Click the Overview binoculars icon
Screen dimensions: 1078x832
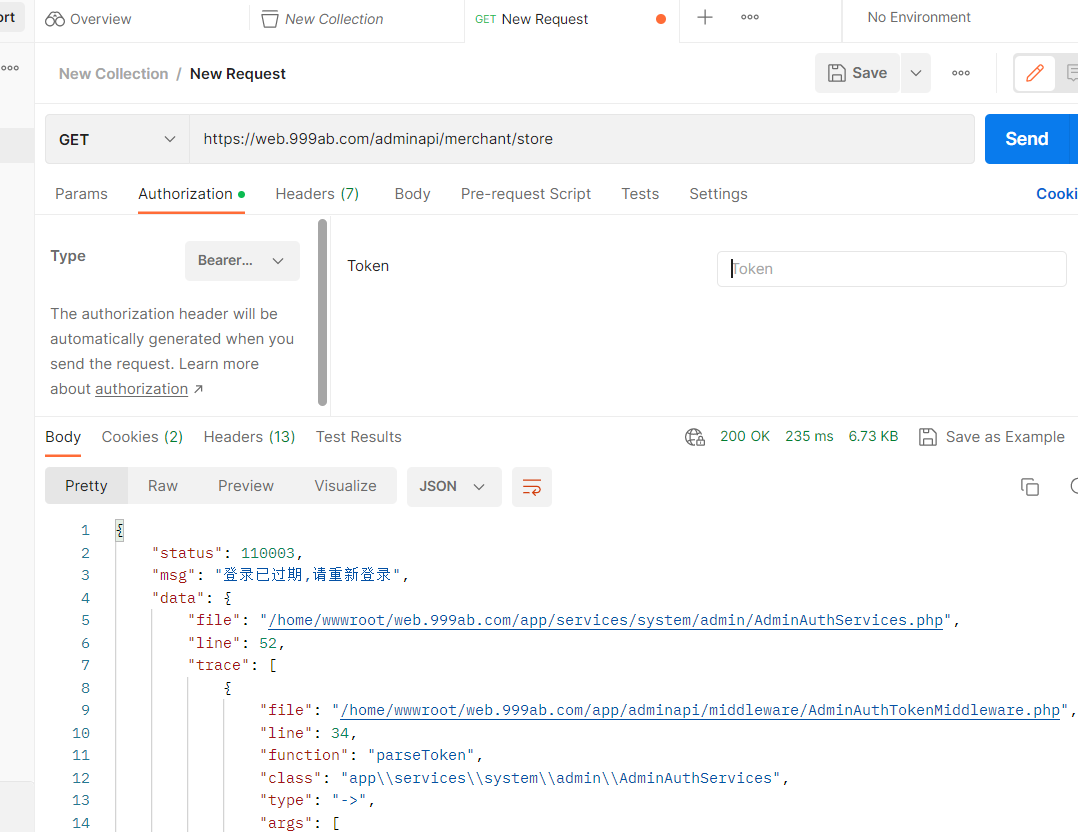click(55, 19)
